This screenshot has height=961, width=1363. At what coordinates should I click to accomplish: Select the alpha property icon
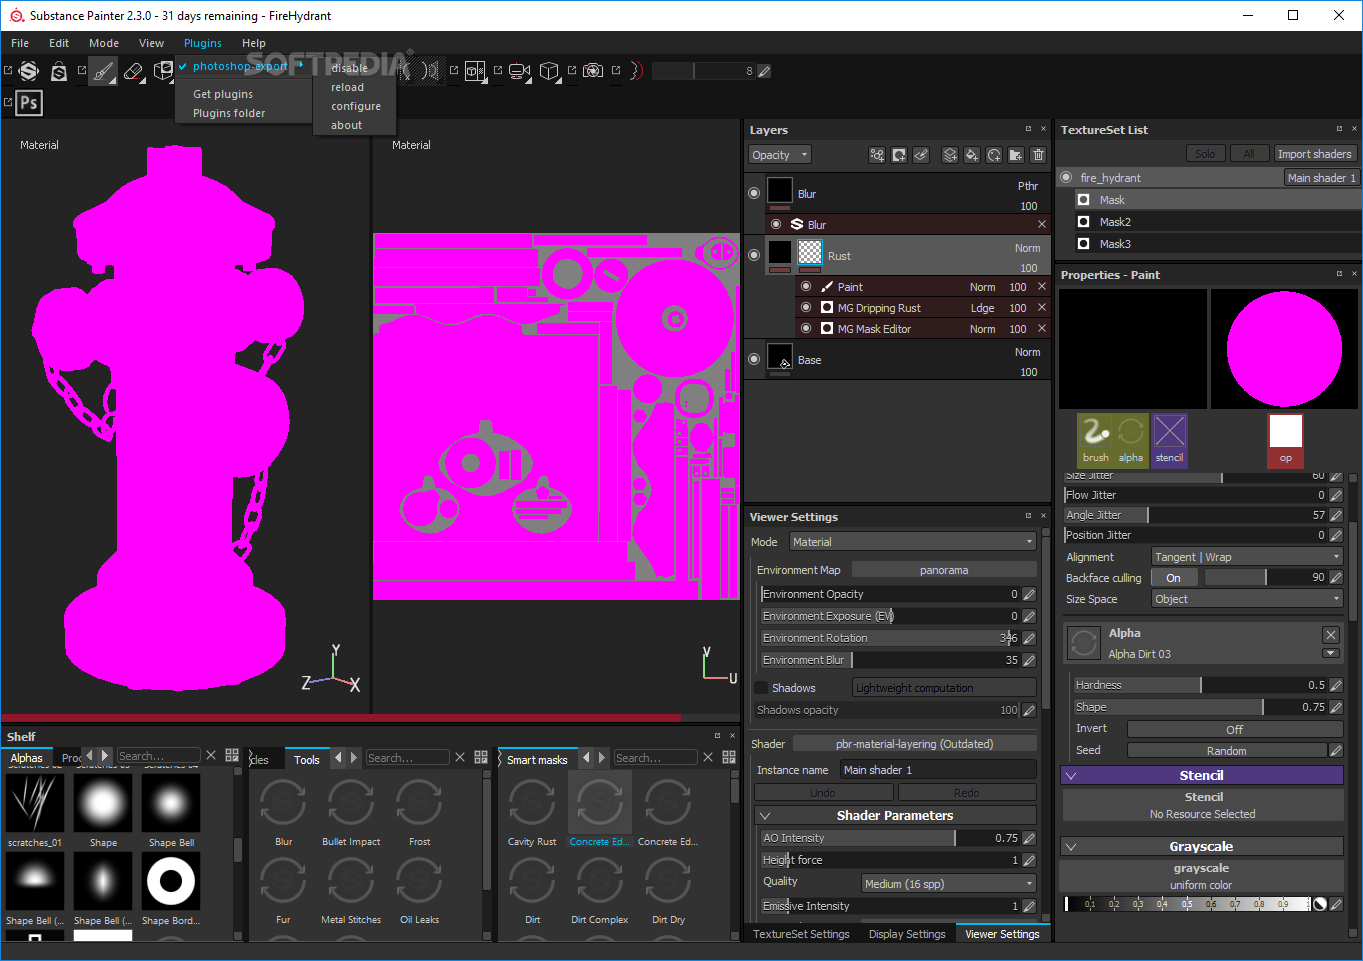click(x=1131, y=439)
